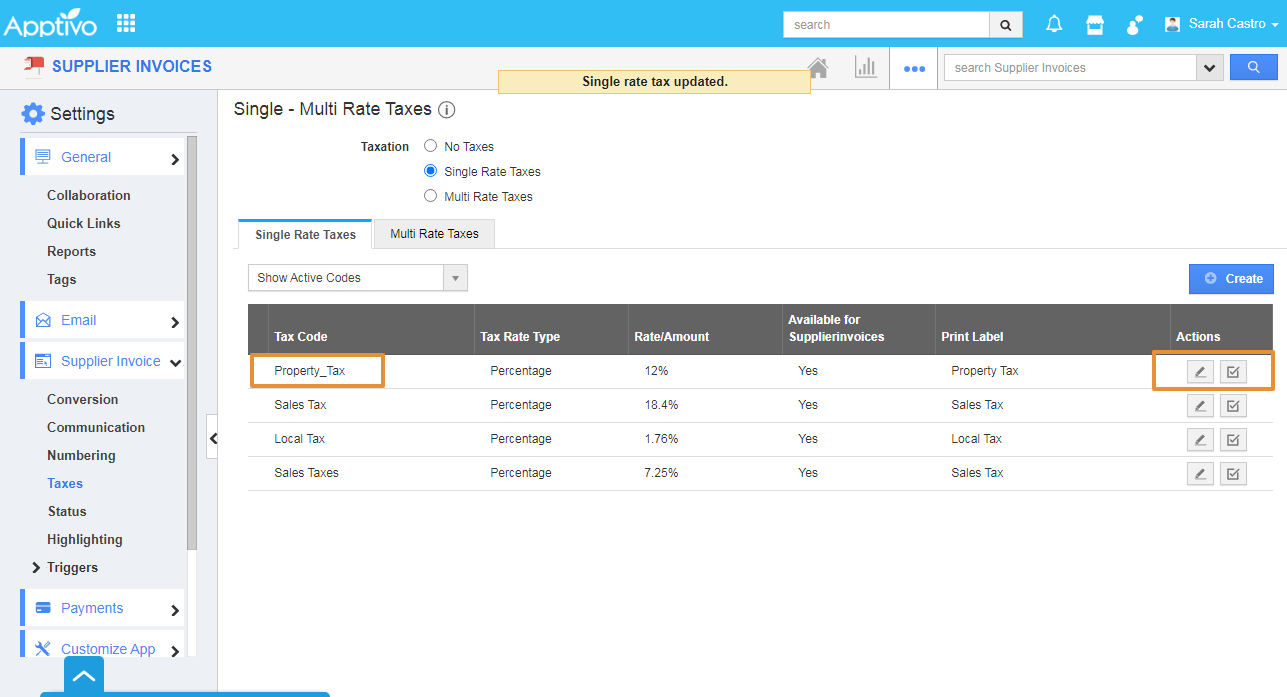Edit the Property_Tax row with pencil icon
Screen dimensions: 1287x697
coord(1200,372)
